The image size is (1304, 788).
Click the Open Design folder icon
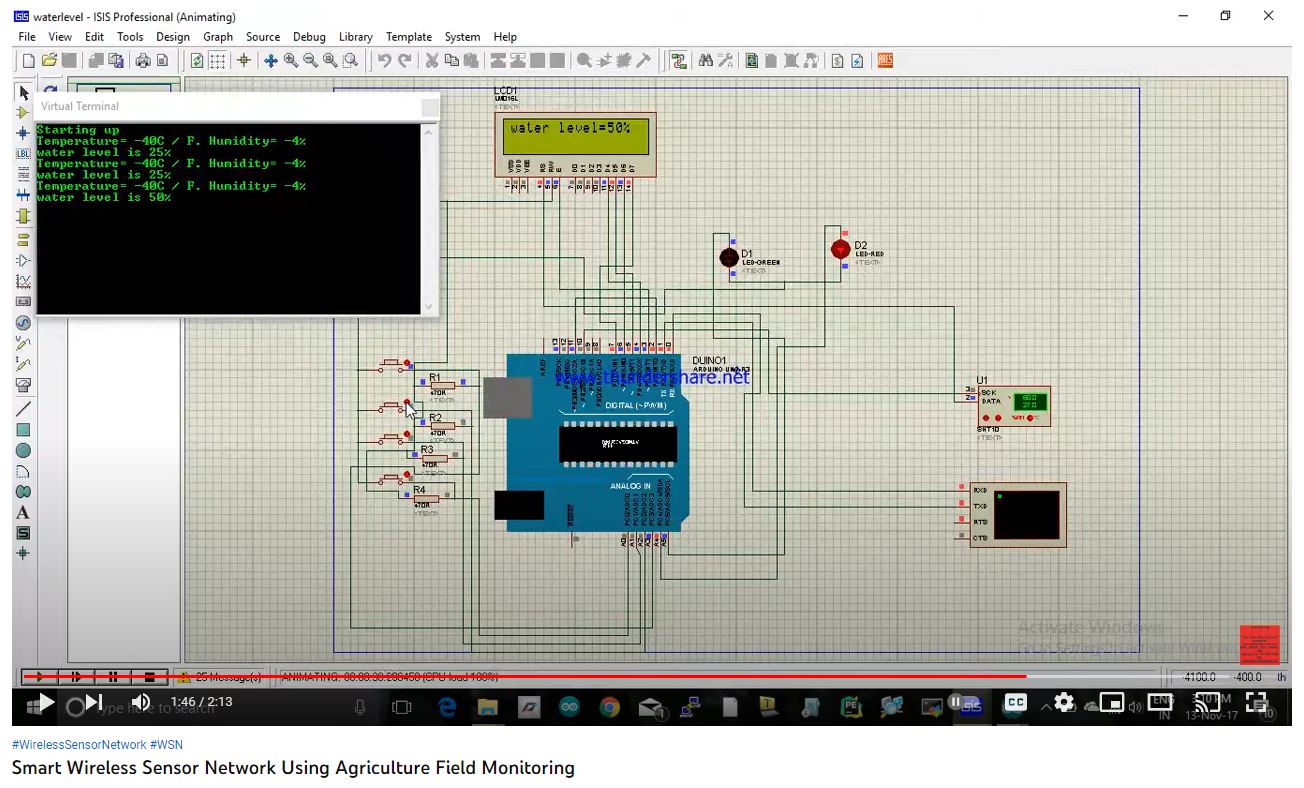49,61
